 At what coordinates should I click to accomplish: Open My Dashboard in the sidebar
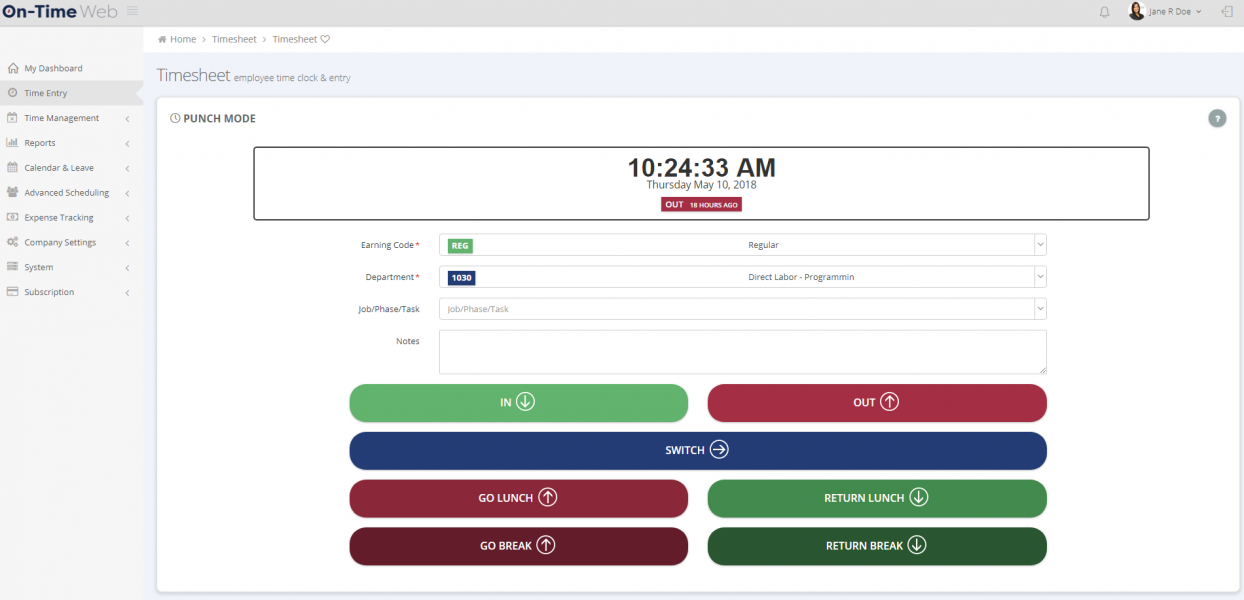point(72,68)
